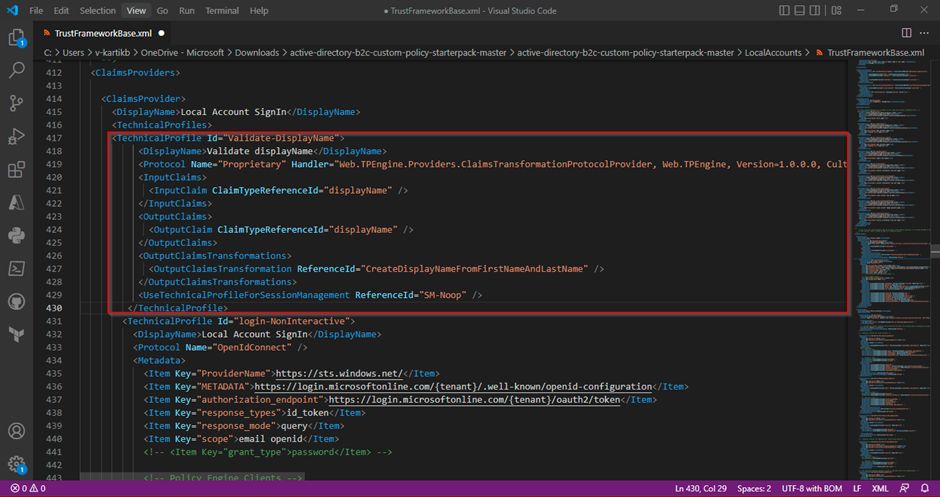The image size is (940, 497).
Task: Open the Terraform icon in activity bar
Action: 16,335
